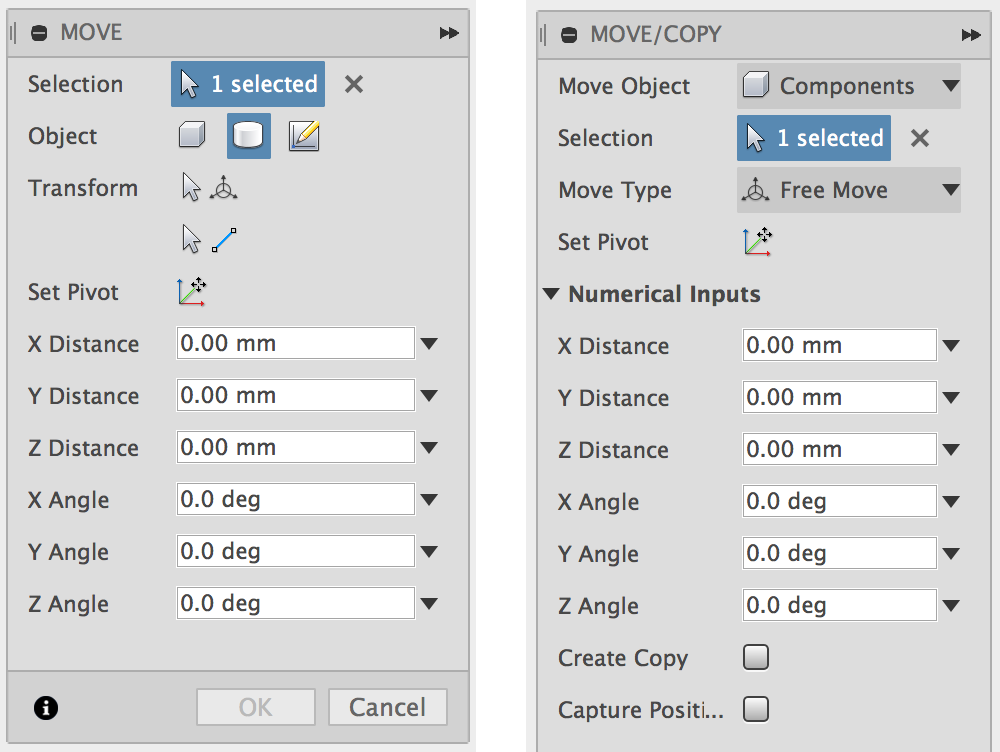This screenshot has height=752, width=1000.
Task: Select the Sketch Objects icon with pencil
Action: pos(304,136)
